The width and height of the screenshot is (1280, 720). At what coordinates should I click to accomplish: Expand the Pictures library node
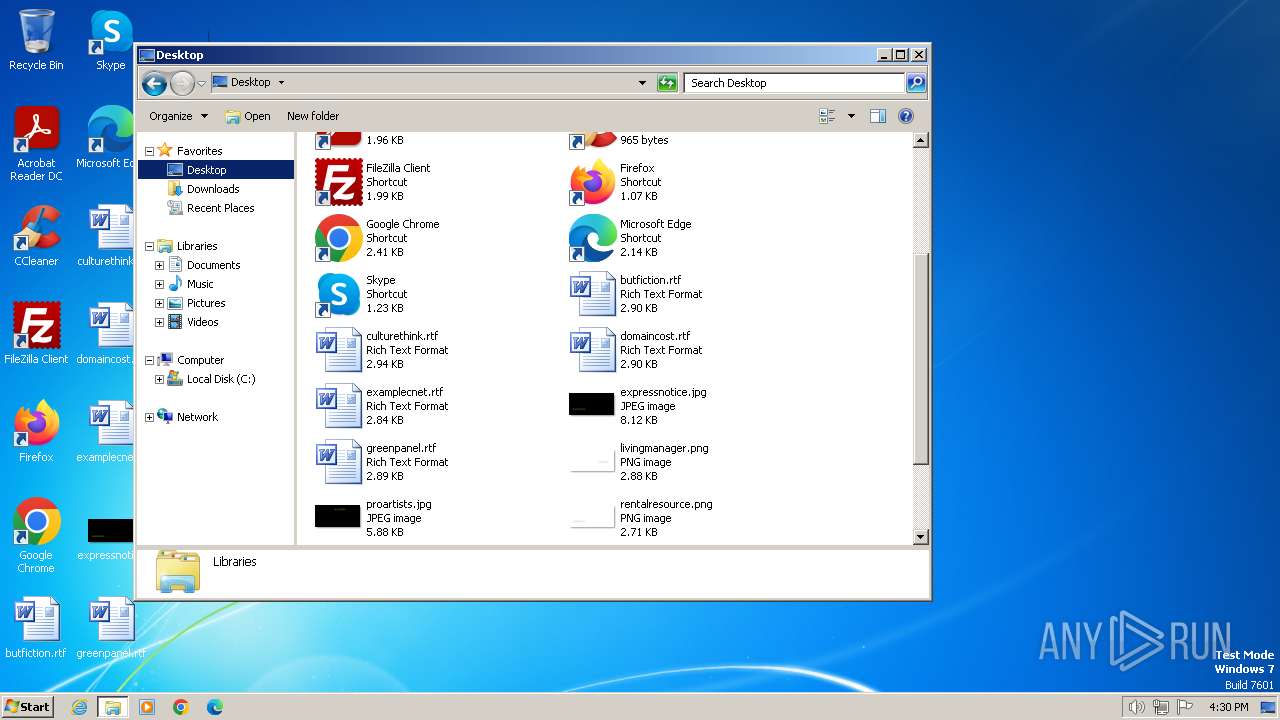pos(159,303)
